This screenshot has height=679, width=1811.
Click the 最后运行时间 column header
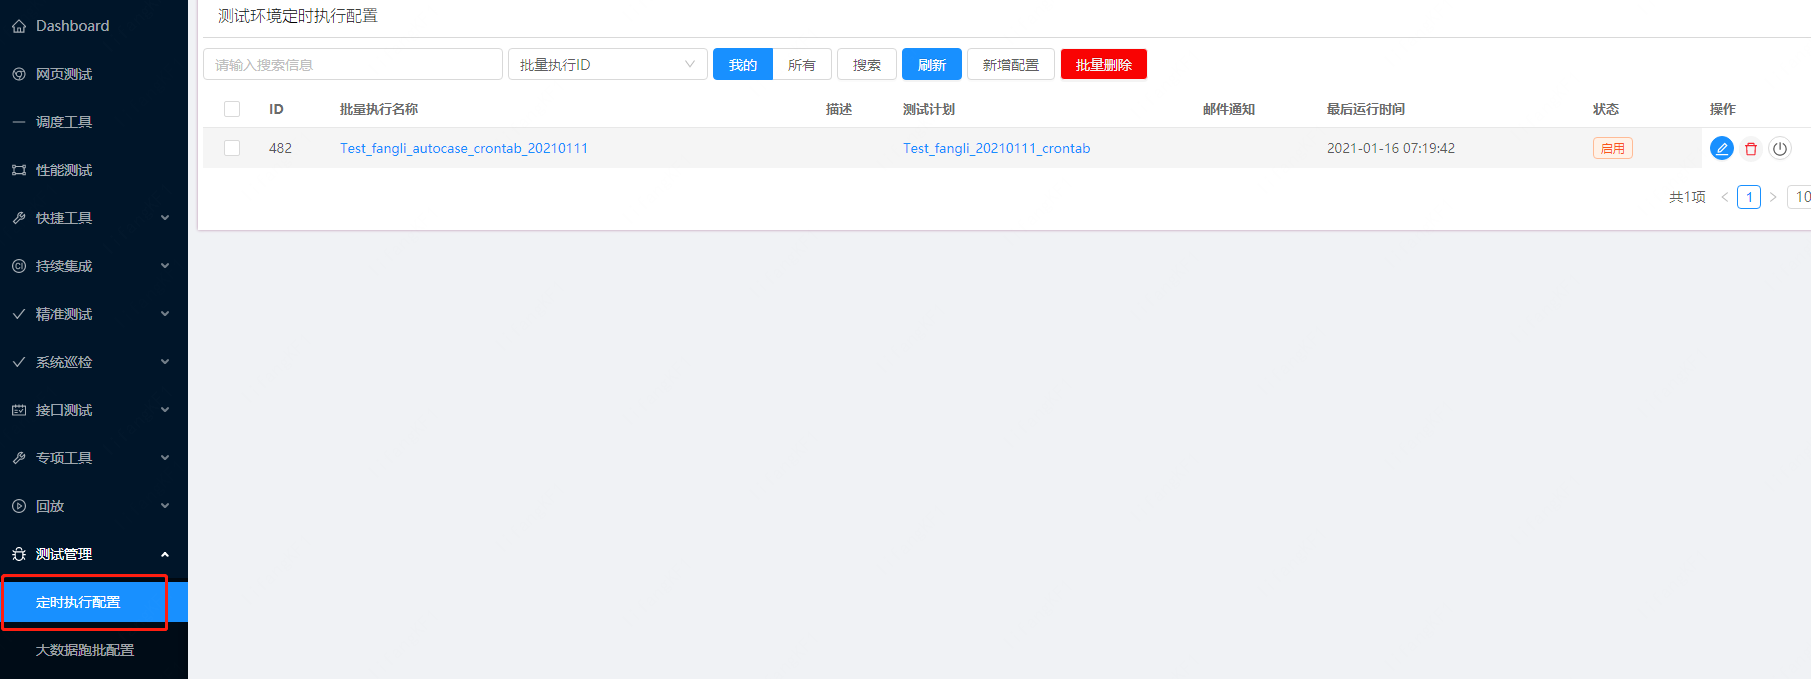(1366, 109)
